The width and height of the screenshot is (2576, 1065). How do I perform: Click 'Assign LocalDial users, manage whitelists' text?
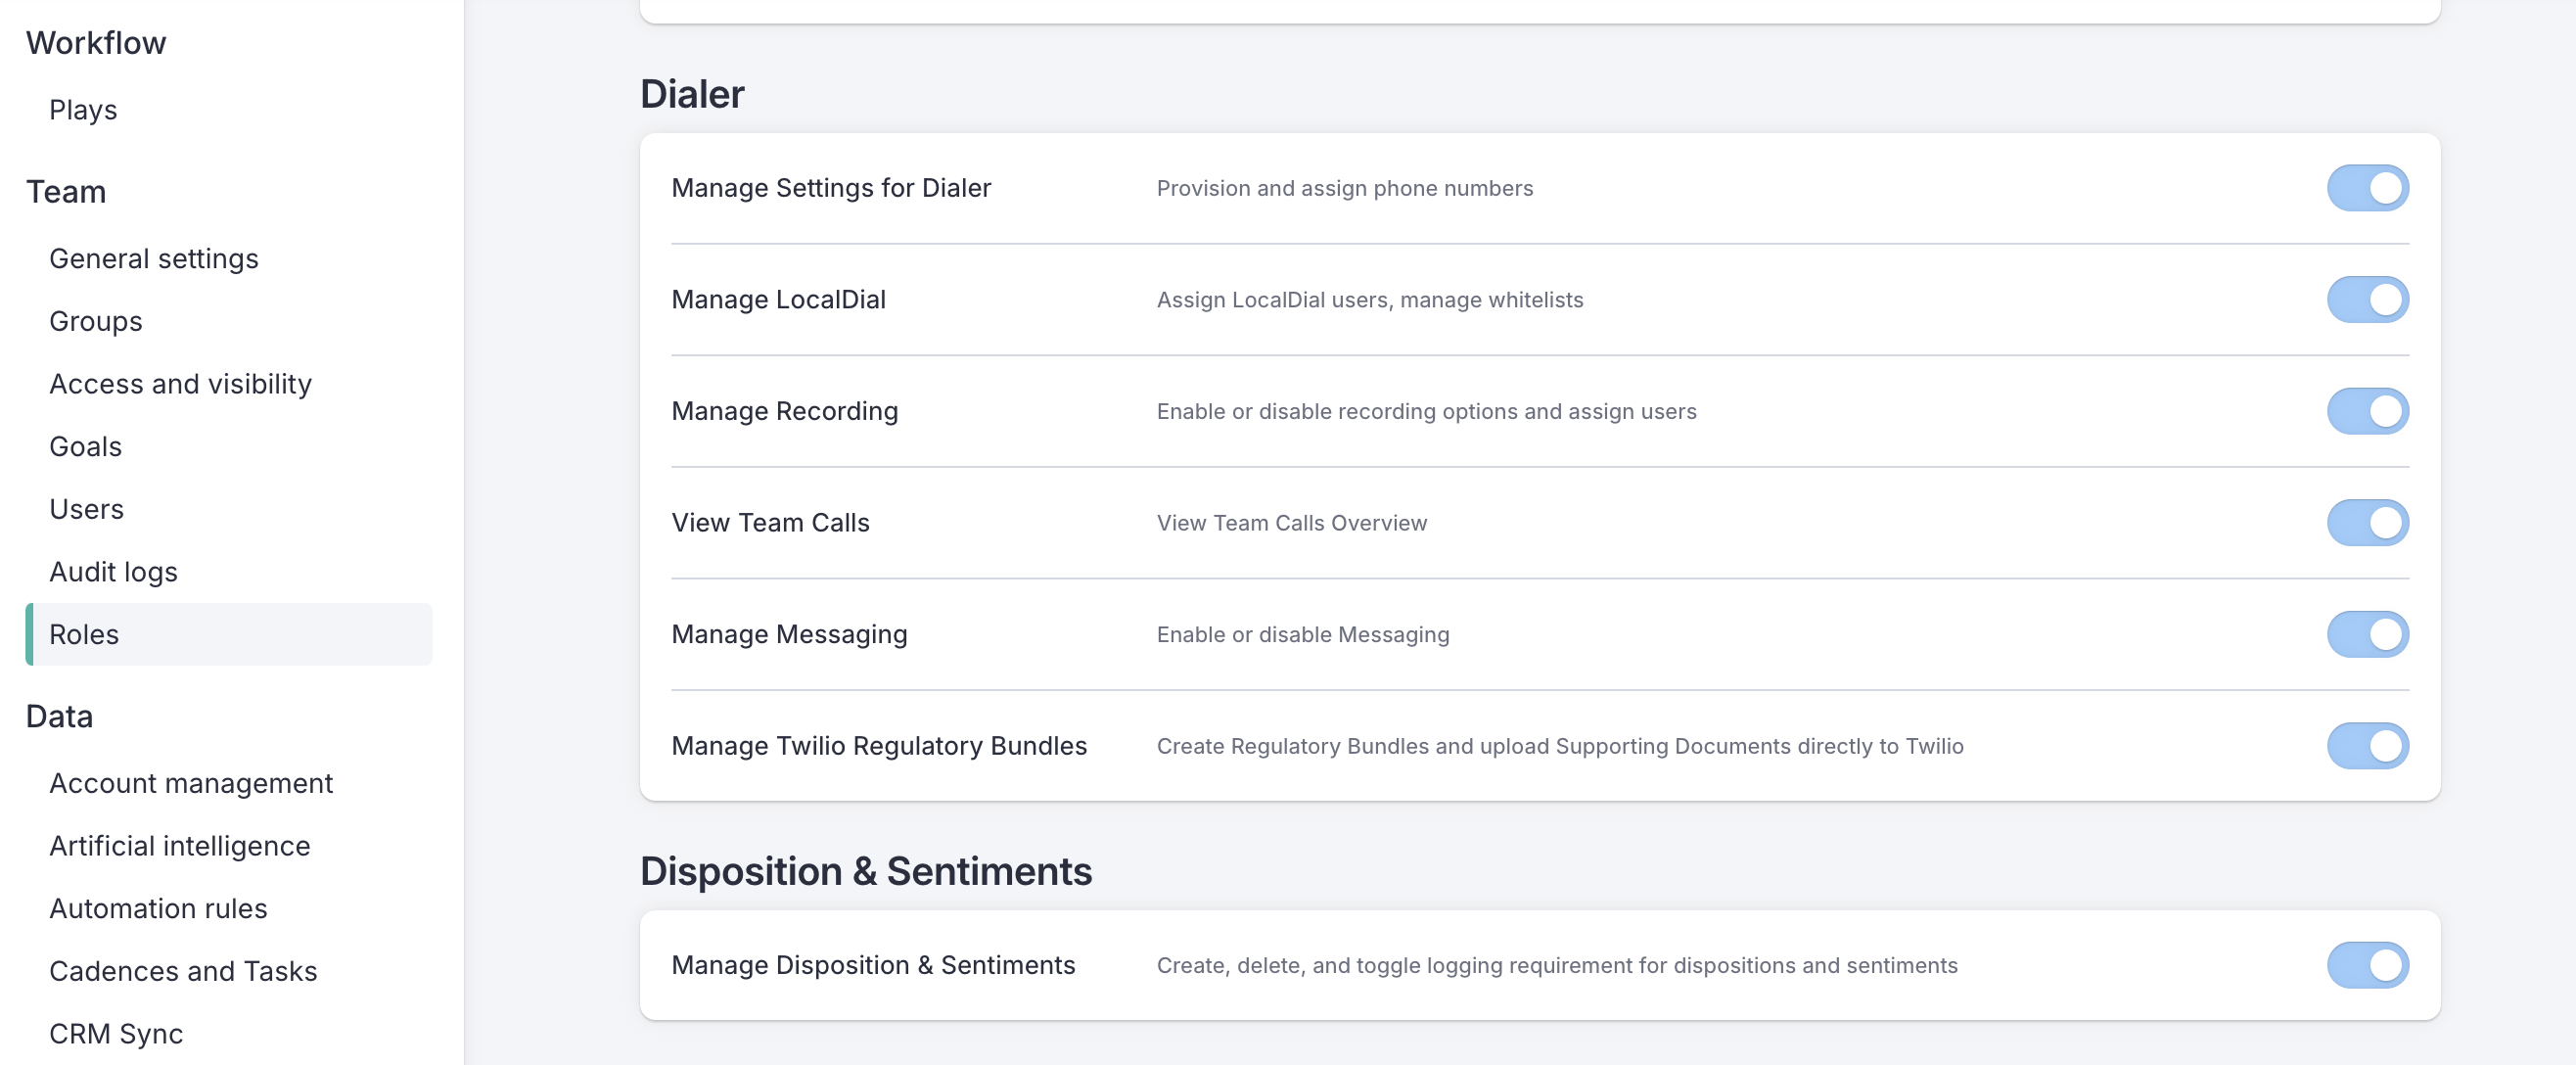click(1370, 300)
